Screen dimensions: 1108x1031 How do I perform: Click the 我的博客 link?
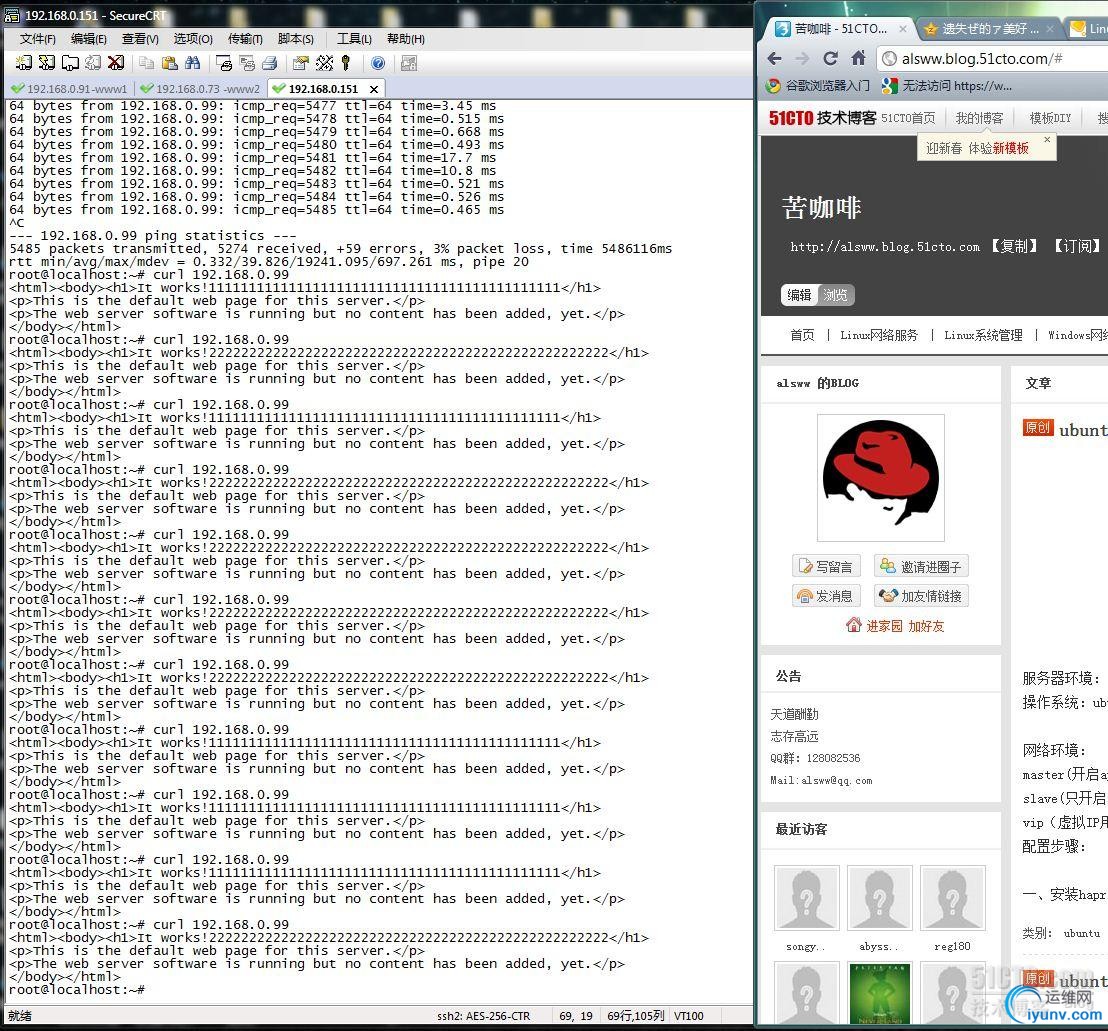click(979, 118)
